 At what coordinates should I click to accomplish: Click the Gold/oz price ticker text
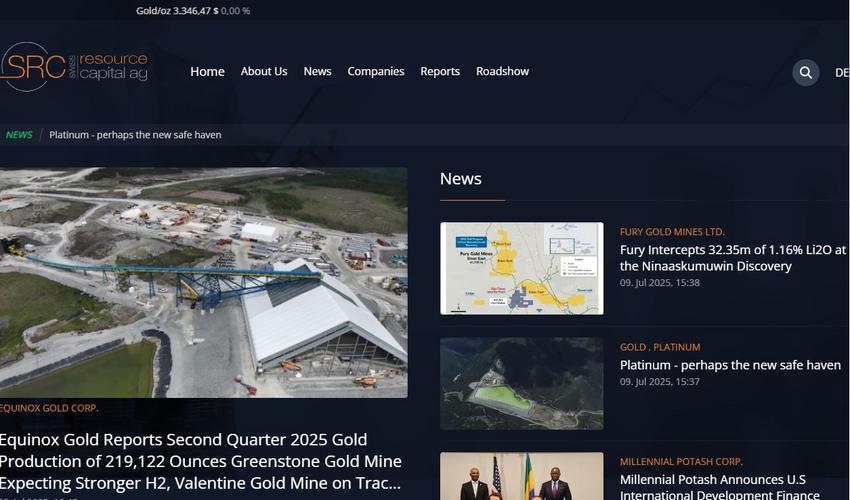click(192, 10)
